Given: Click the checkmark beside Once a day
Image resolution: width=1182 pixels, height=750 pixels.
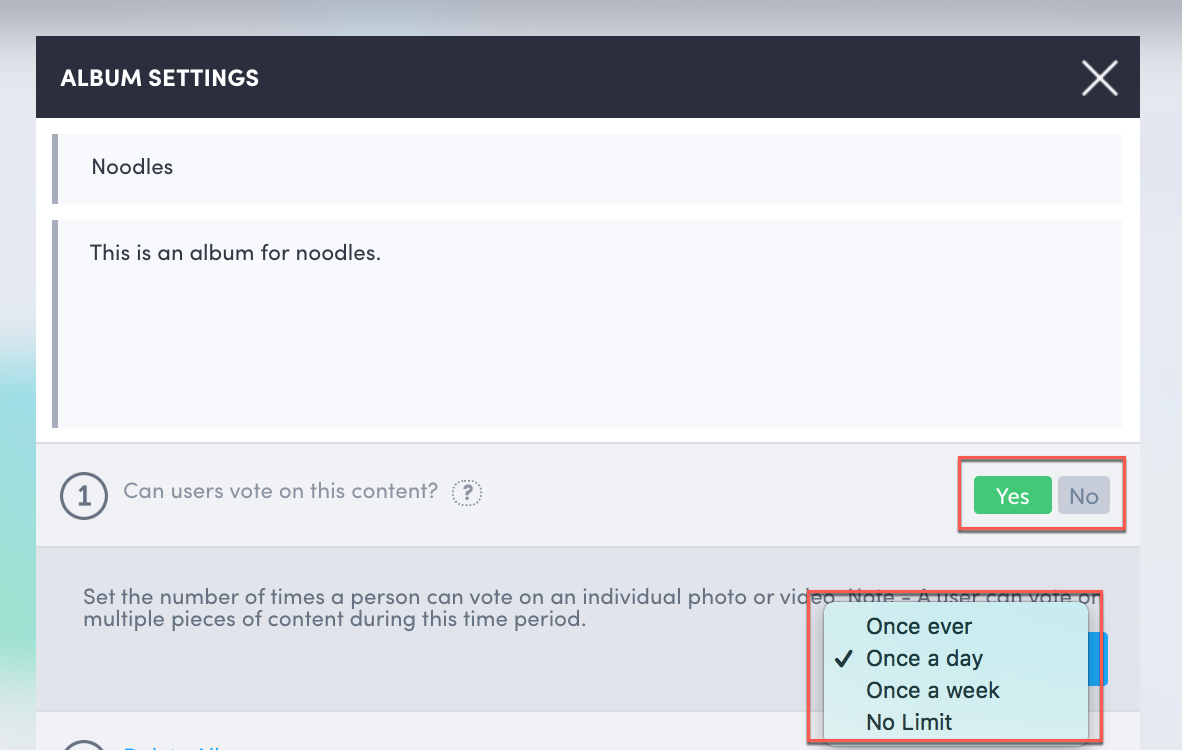Looking at the screenshot, I should pyautogui.click(x=845, y=658).
